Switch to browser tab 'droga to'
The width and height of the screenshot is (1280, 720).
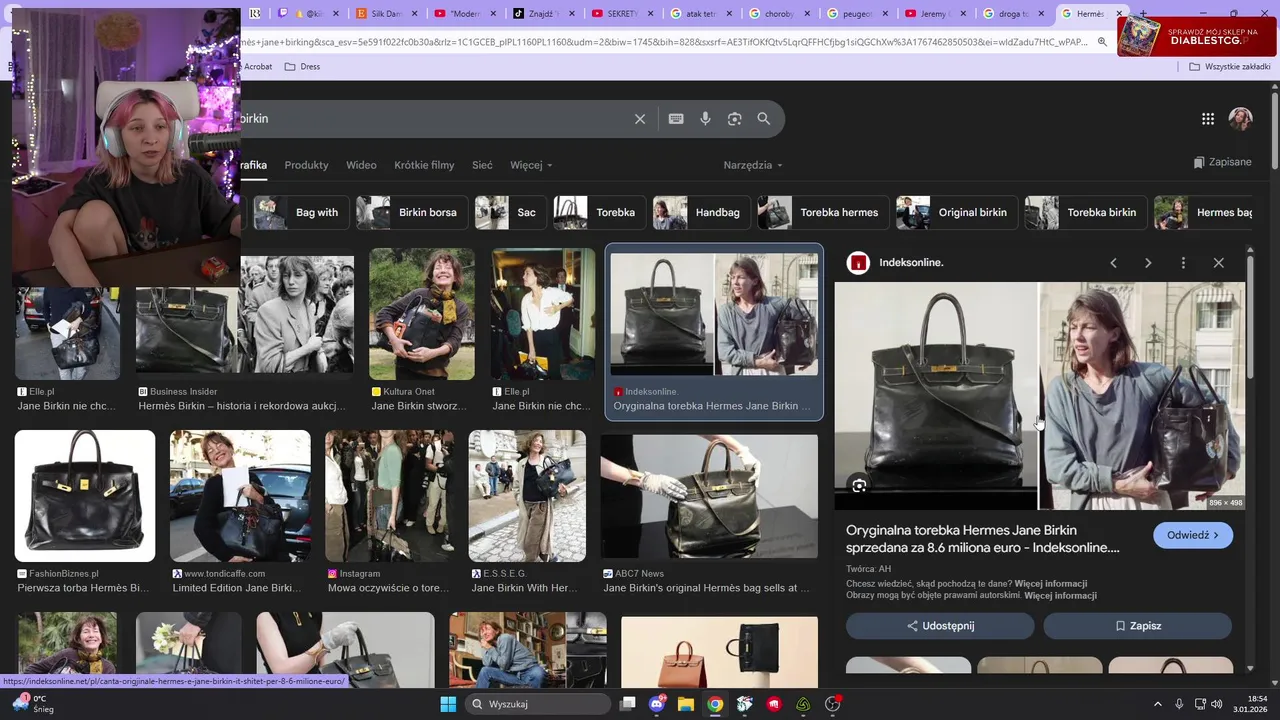(1012, 14)
